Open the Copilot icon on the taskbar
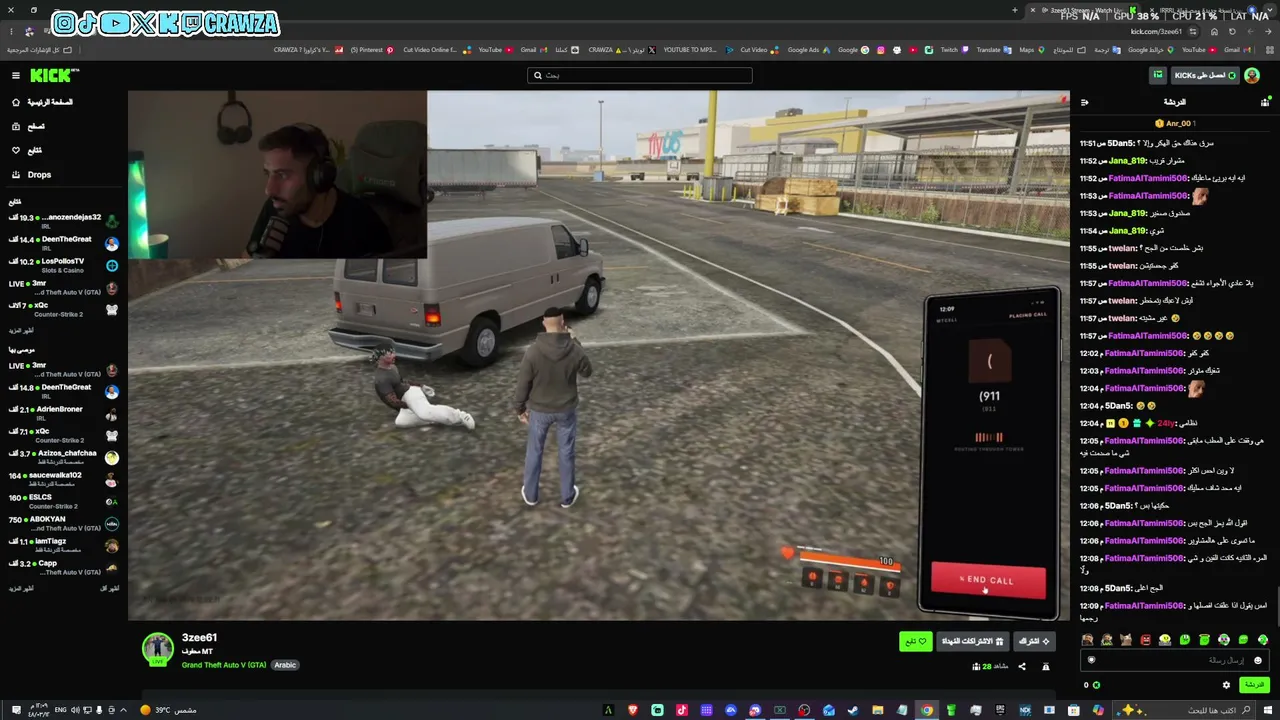This screenshot has height=720, width=1280. tap(1098, 710)
